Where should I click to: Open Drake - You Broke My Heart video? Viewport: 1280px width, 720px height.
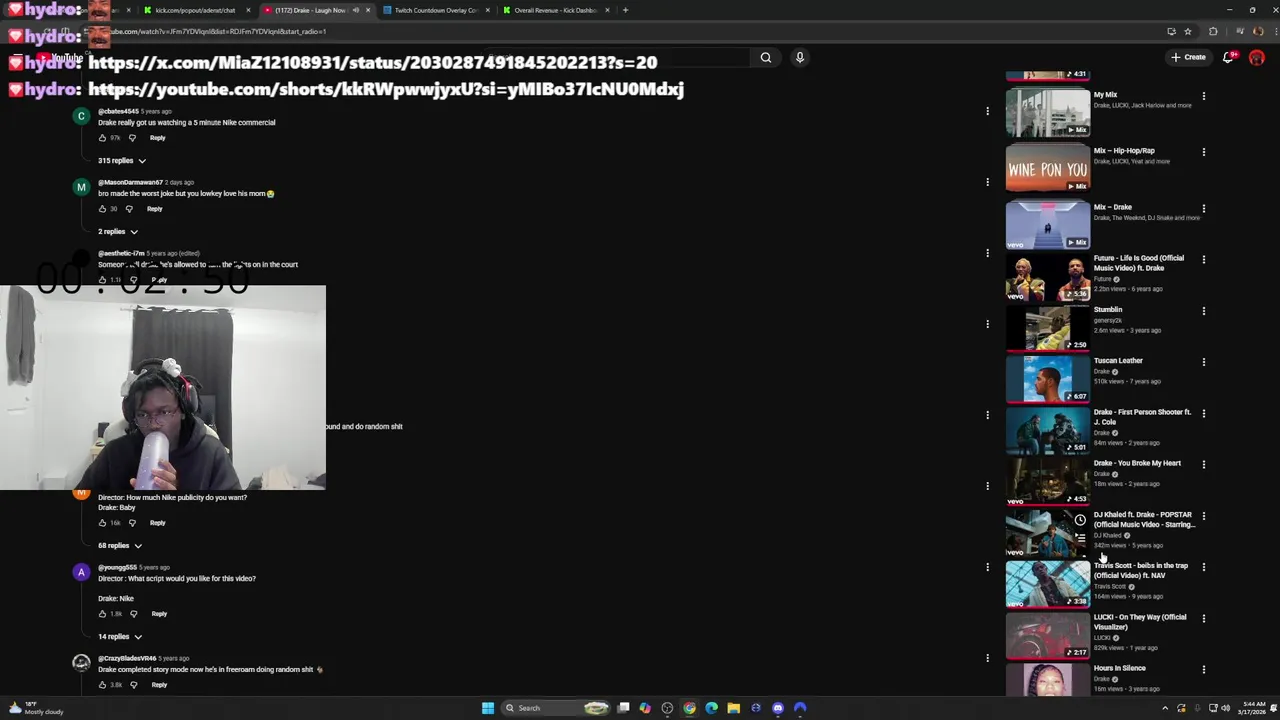[x=1048, y=482]
